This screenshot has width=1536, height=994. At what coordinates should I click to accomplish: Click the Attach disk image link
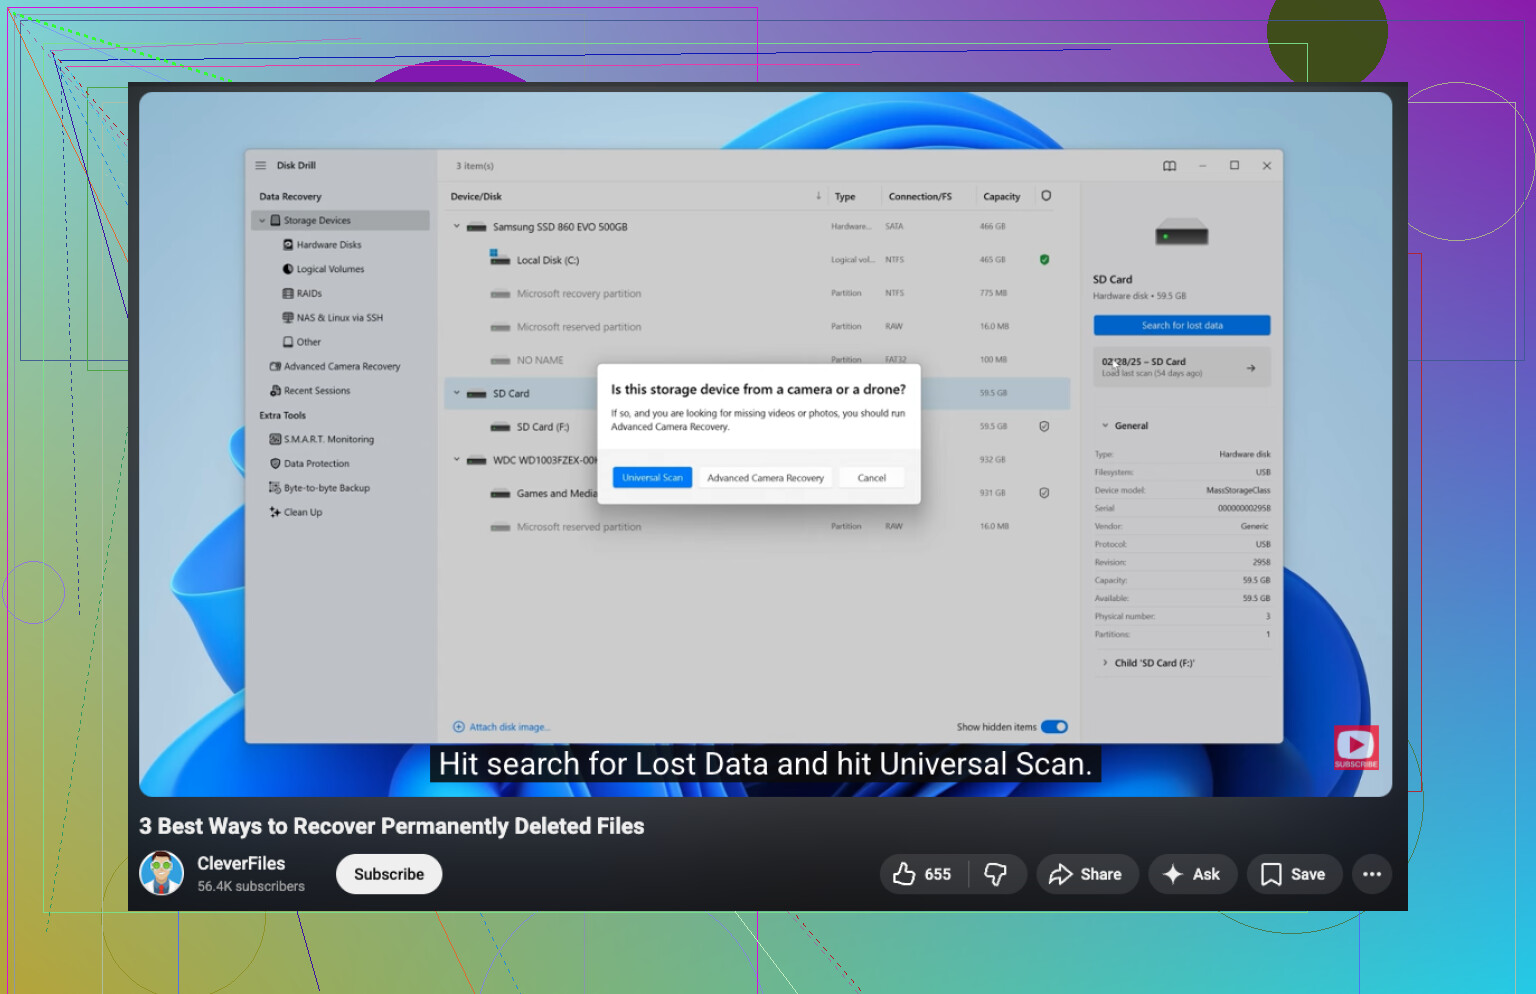click(x=502, y=727)
